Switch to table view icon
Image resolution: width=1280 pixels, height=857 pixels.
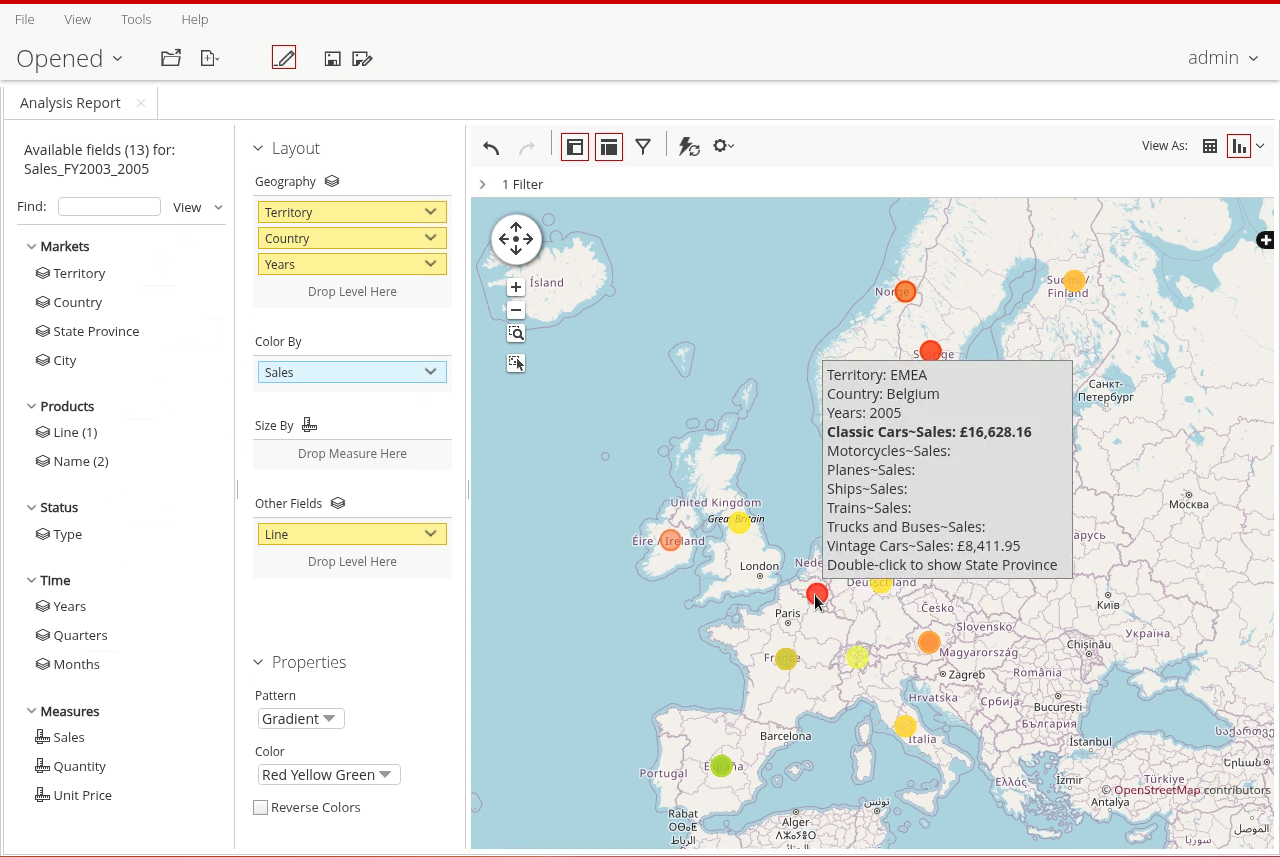[x=1210, y=146]
